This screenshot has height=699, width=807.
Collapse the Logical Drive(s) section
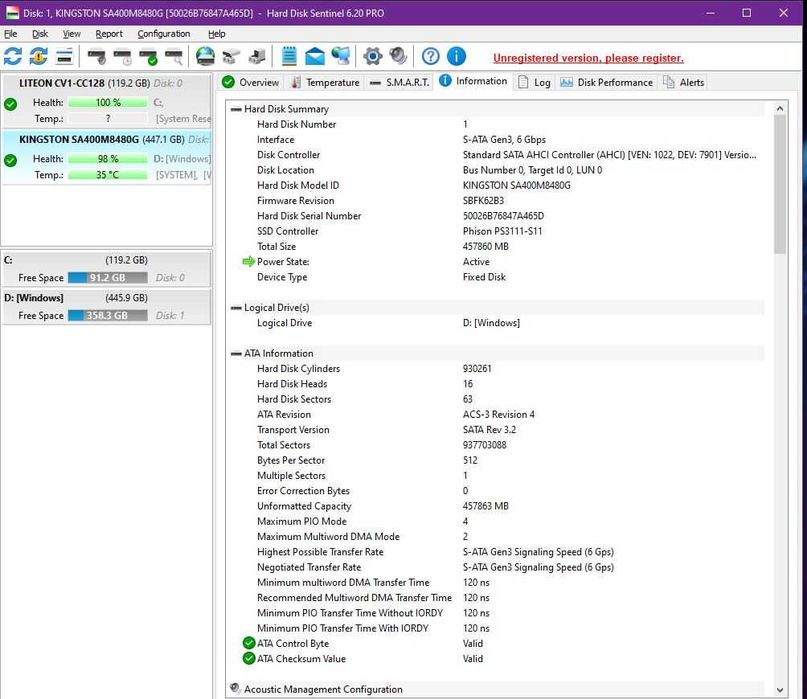236,308
